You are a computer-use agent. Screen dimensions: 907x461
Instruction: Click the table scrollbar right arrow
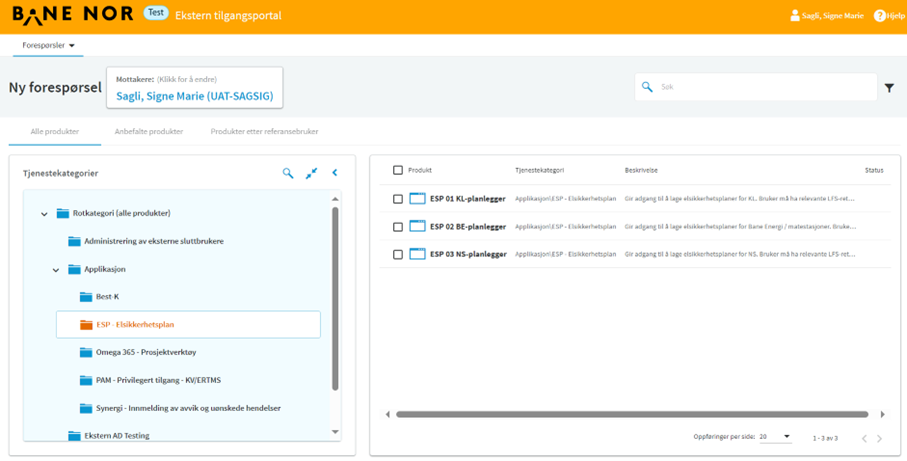click(882, 414)
